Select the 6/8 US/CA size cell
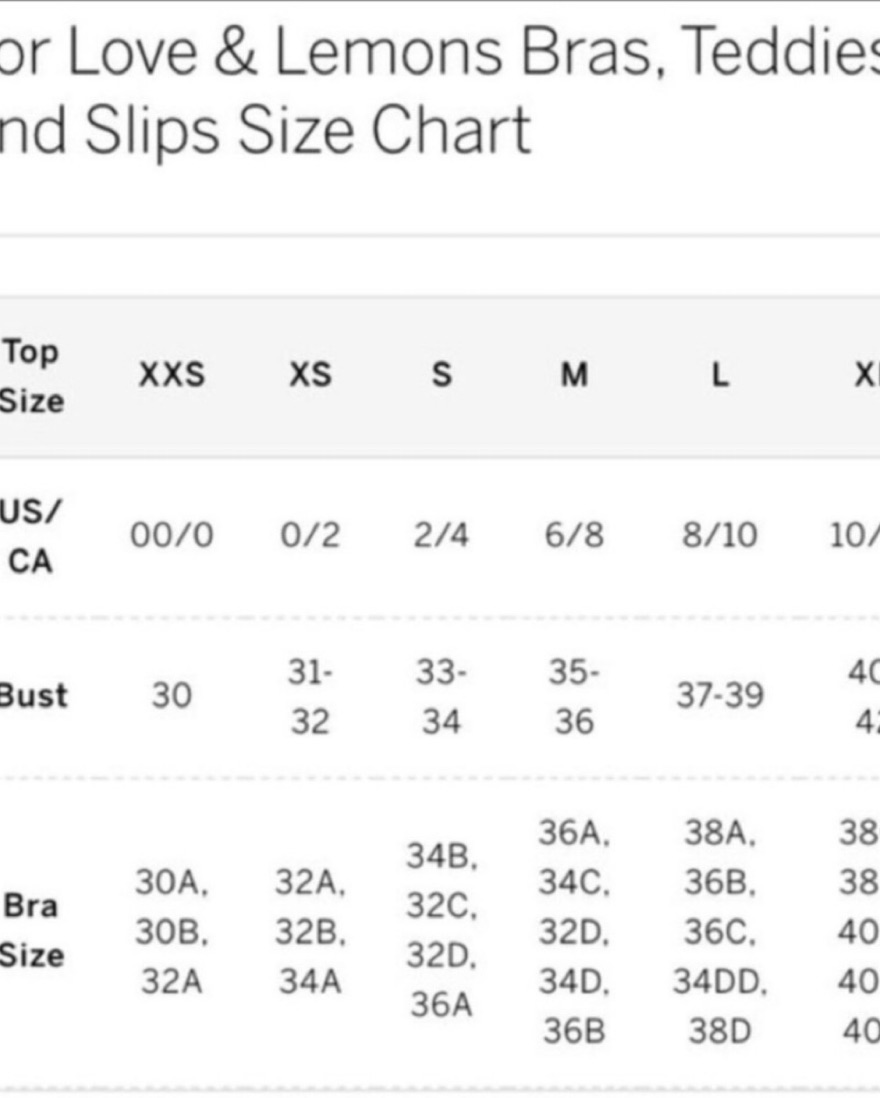Image resolution: width=880 pixels, height=1098 pixels. click(x=574, y=535)
